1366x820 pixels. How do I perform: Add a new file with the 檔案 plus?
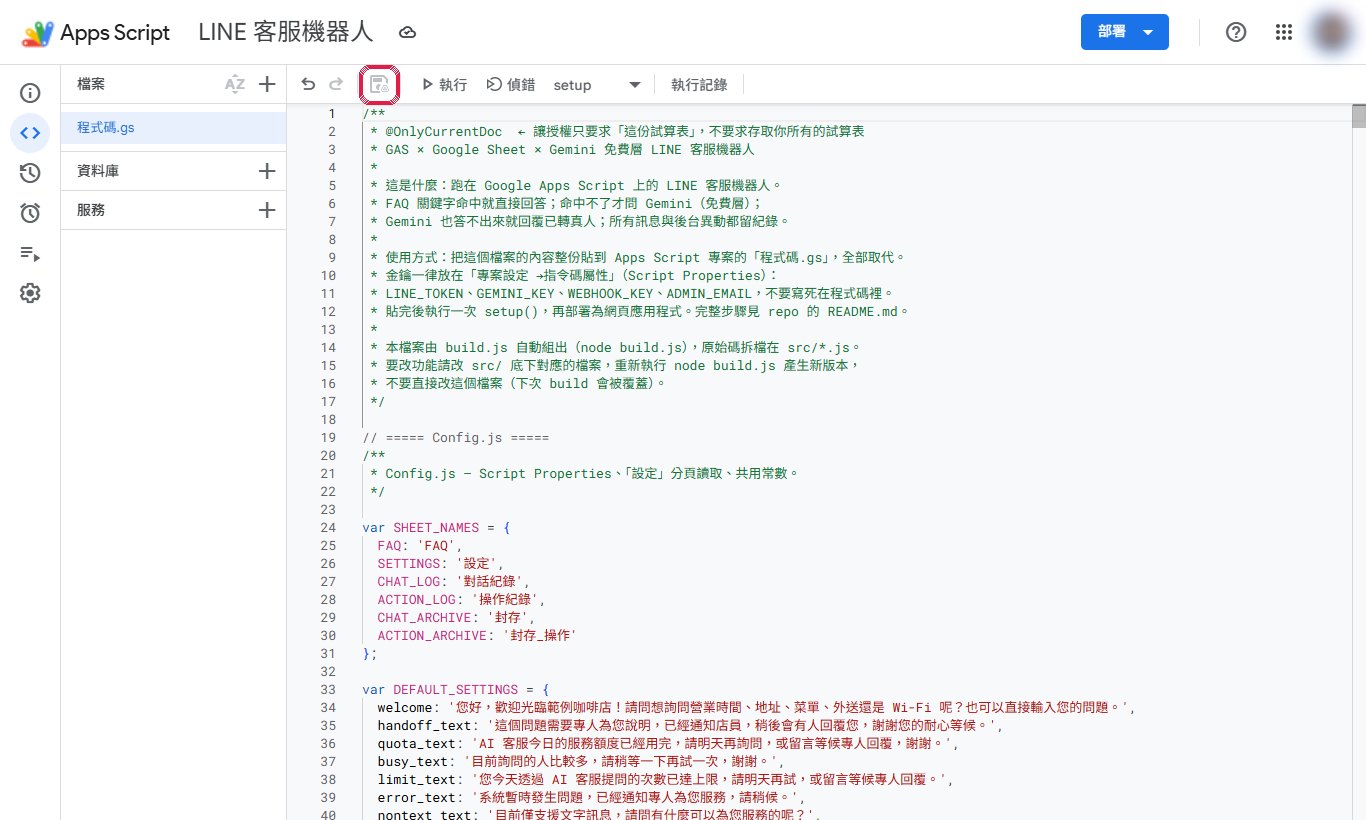267,85
